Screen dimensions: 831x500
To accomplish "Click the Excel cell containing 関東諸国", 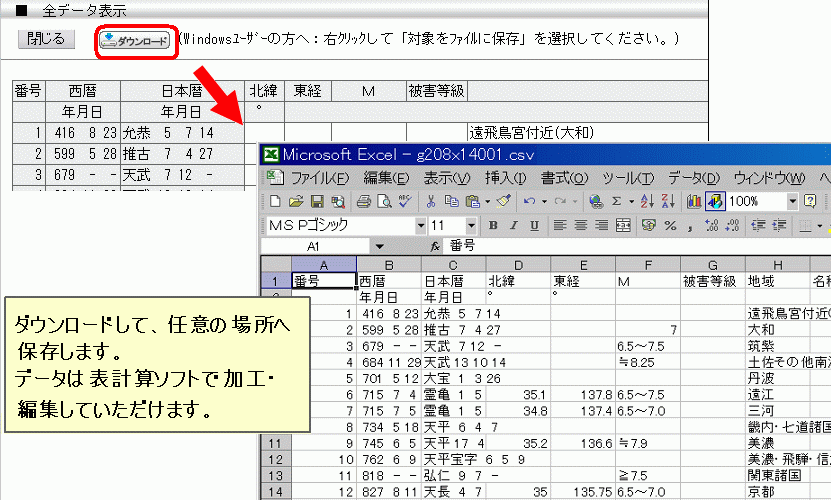I will (x=777, y=475).
